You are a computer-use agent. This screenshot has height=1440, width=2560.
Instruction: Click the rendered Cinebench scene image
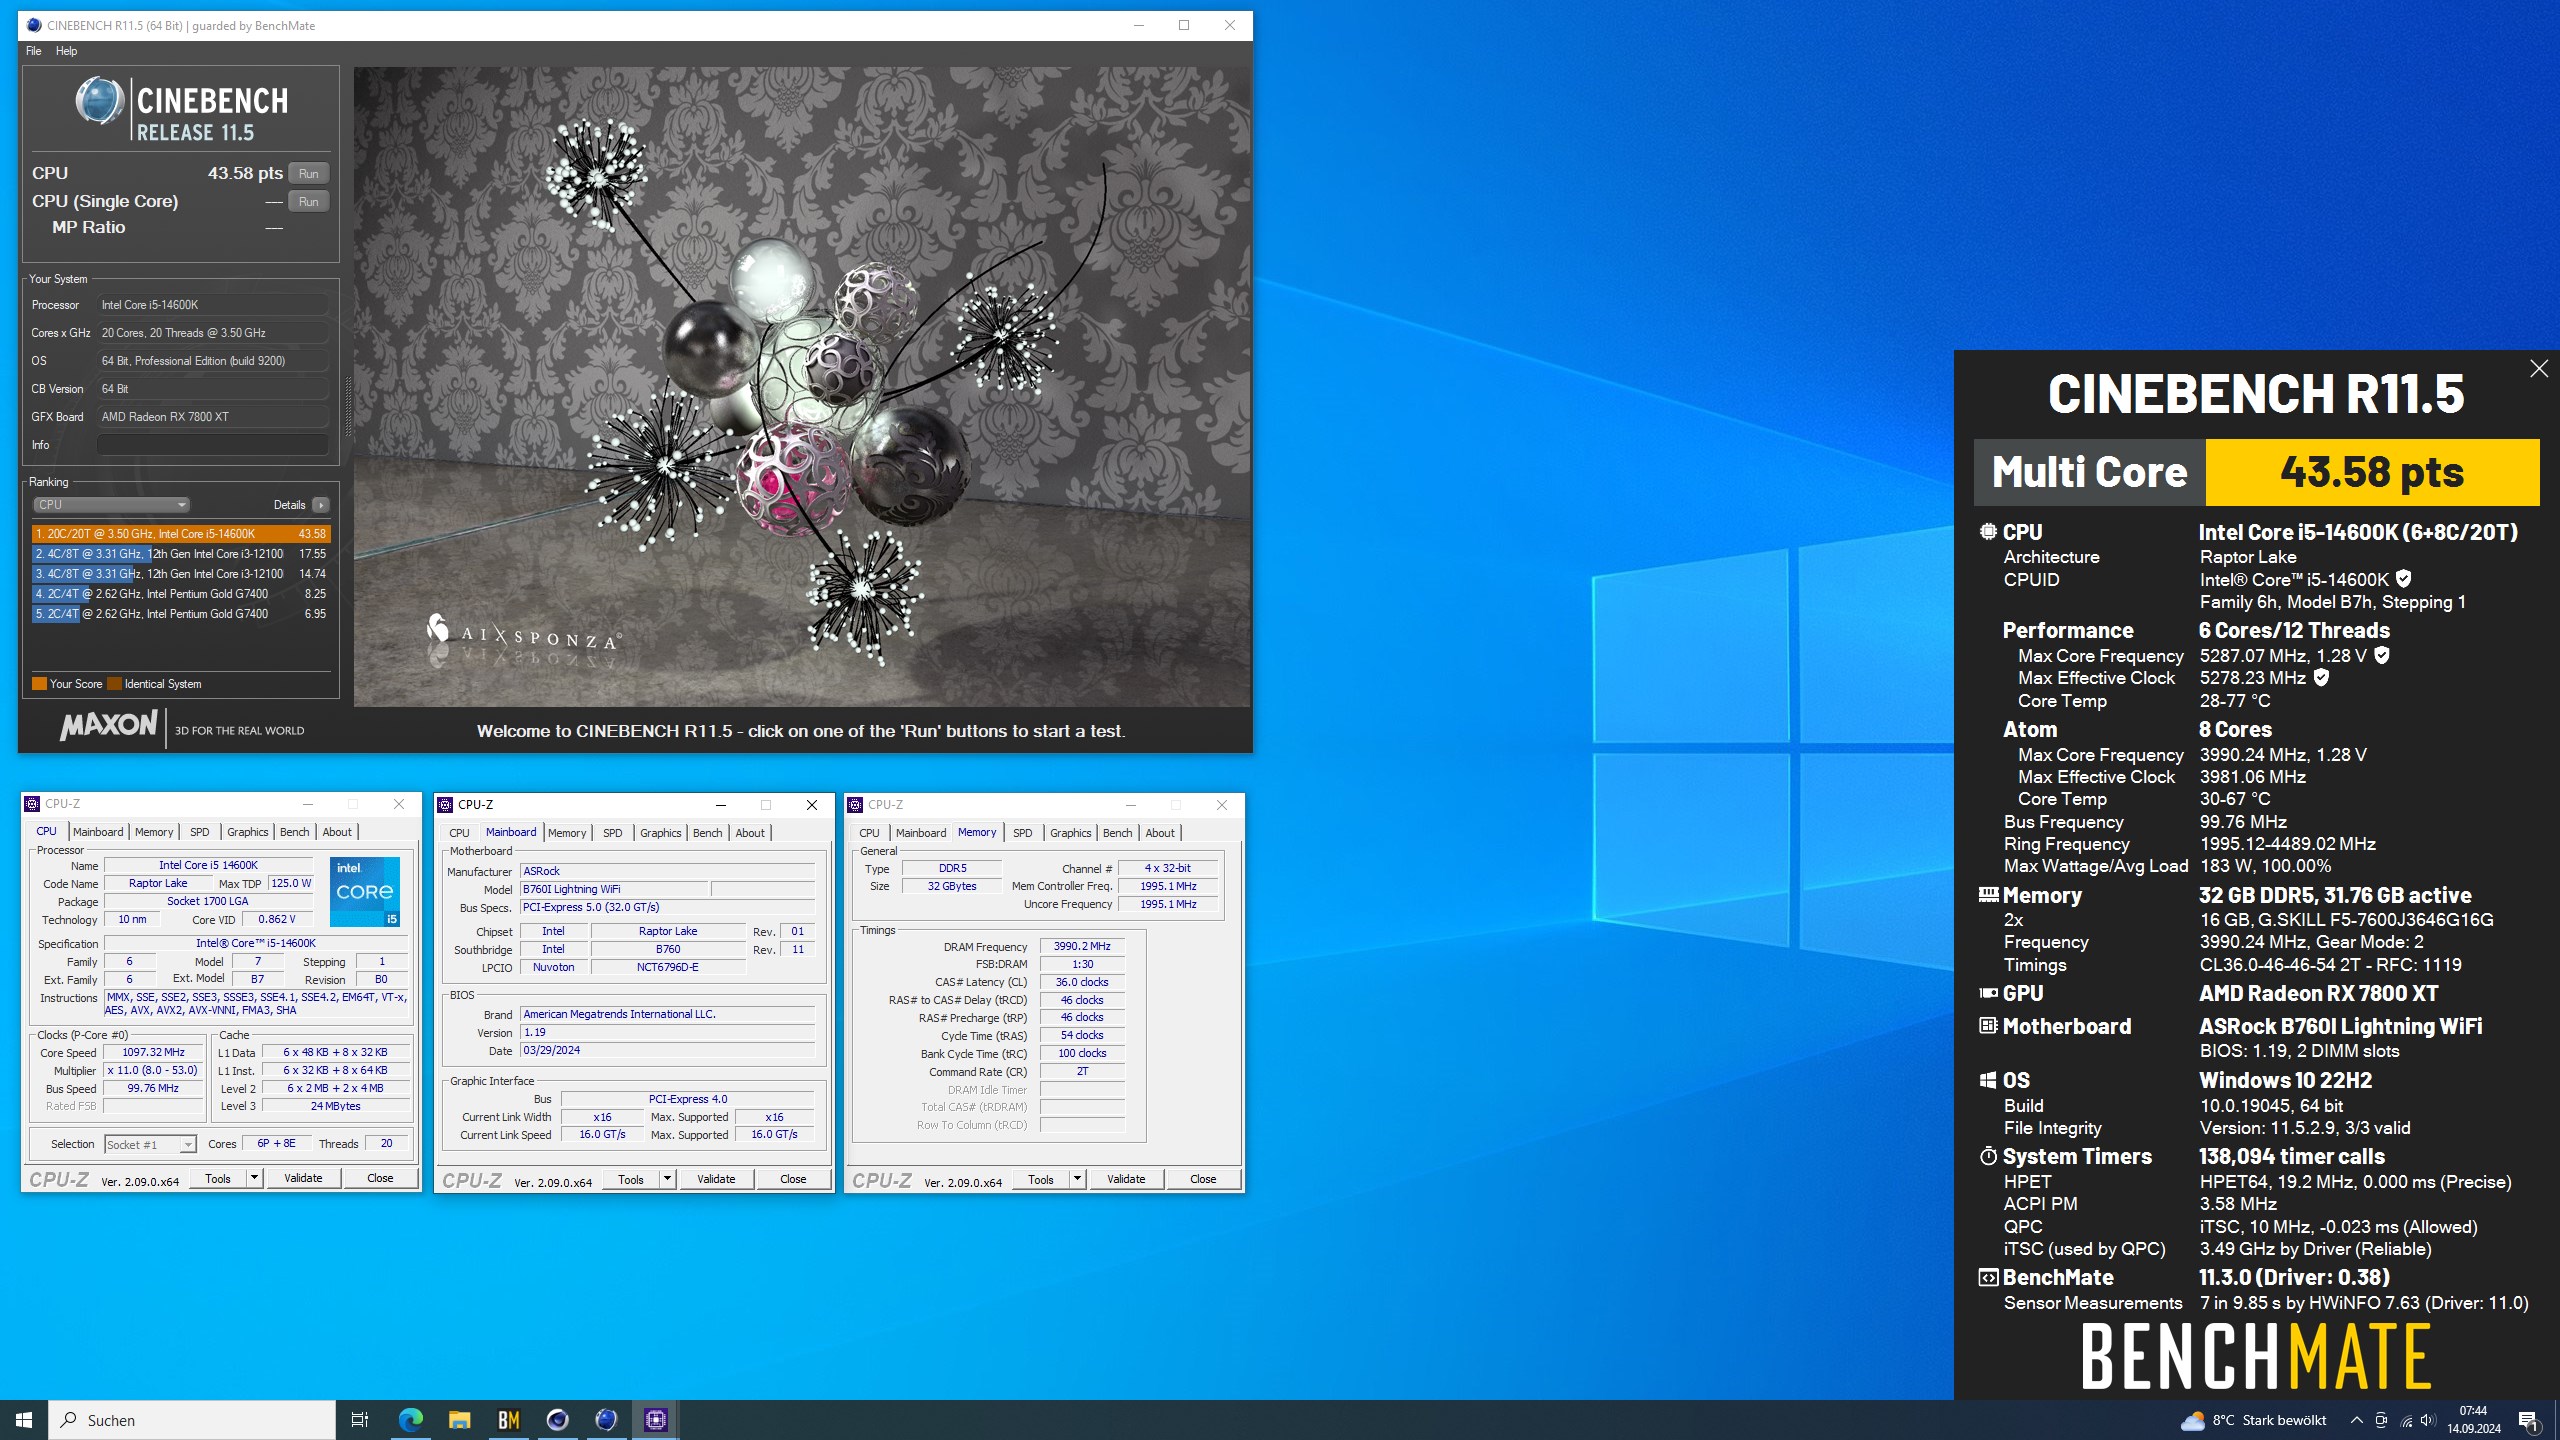(x=802, y=387)
